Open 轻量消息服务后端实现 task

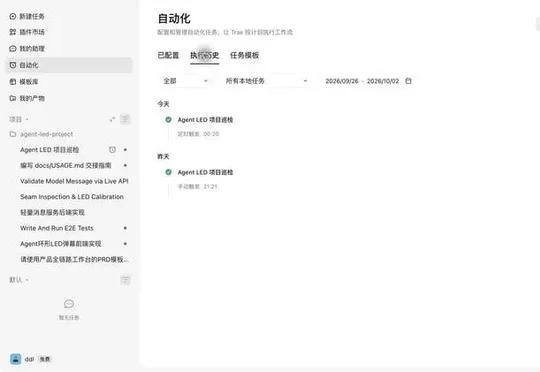pos(52,212)
